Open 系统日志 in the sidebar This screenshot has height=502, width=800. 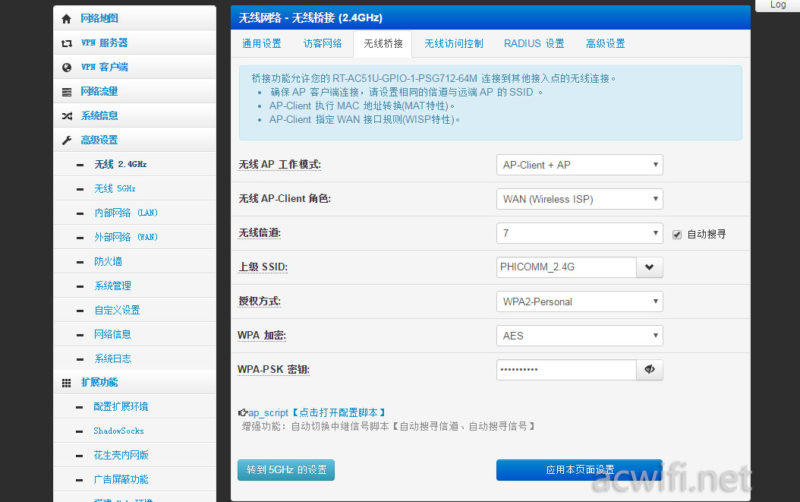(135, 359)
